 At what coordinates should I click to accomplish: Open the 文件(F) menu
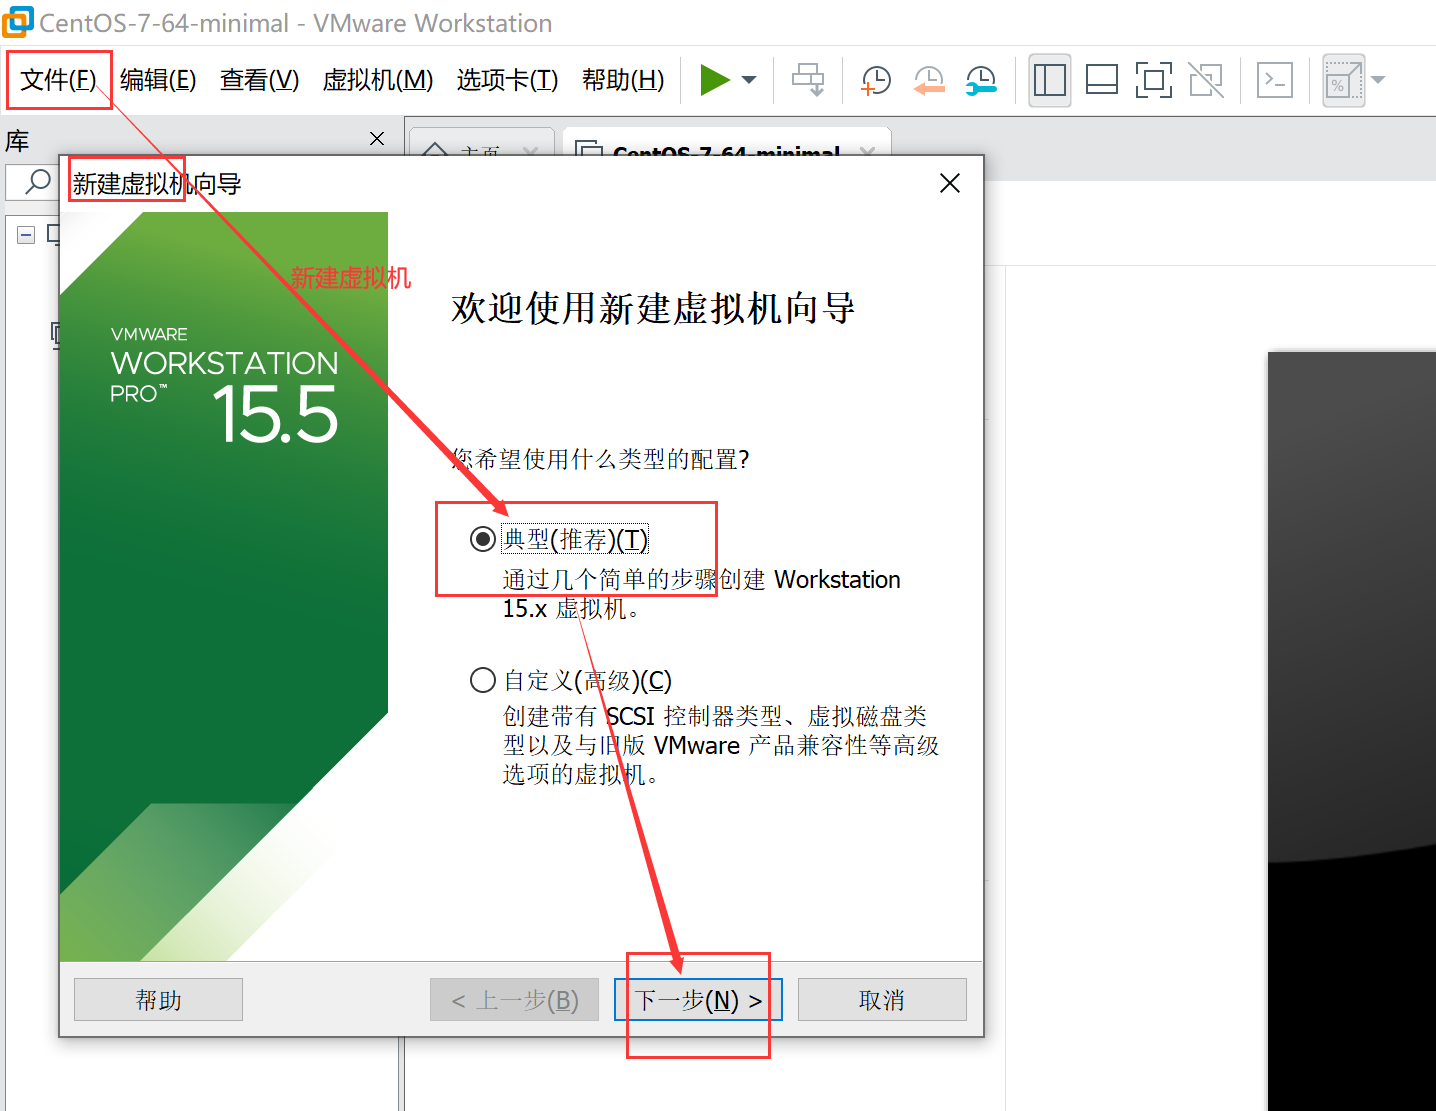(x=58, y=80)
